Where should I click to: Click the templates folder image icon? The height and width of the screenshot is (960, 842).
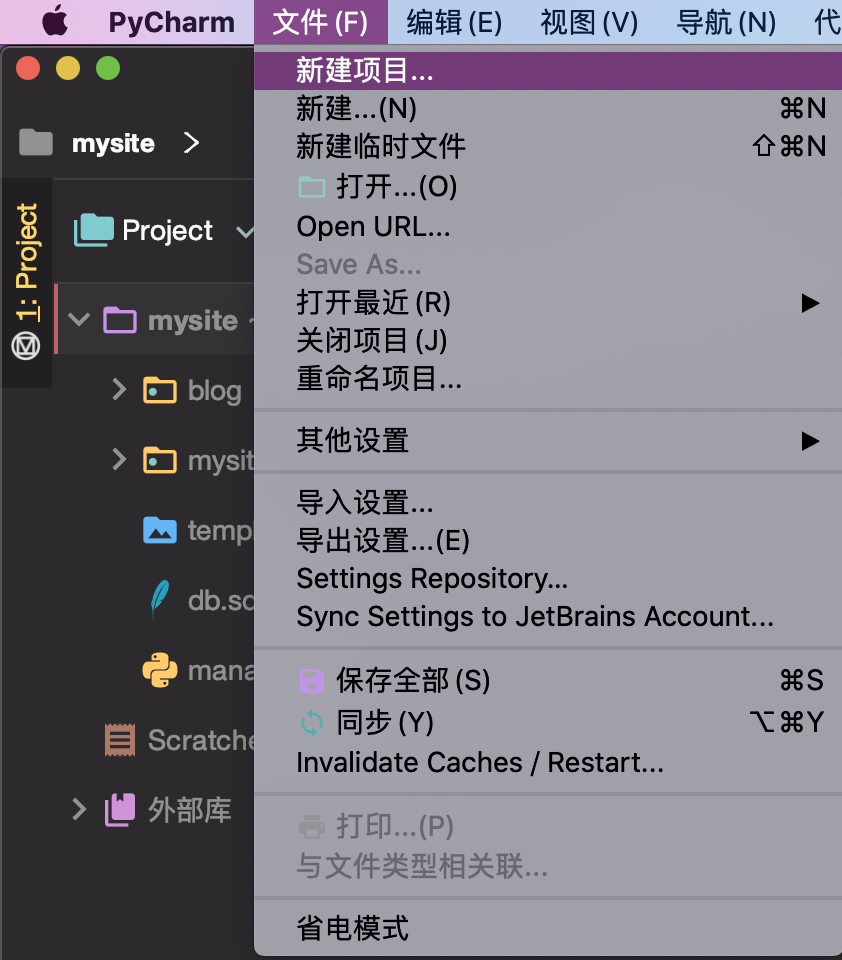pyautogui.click(x=160, y=530)
